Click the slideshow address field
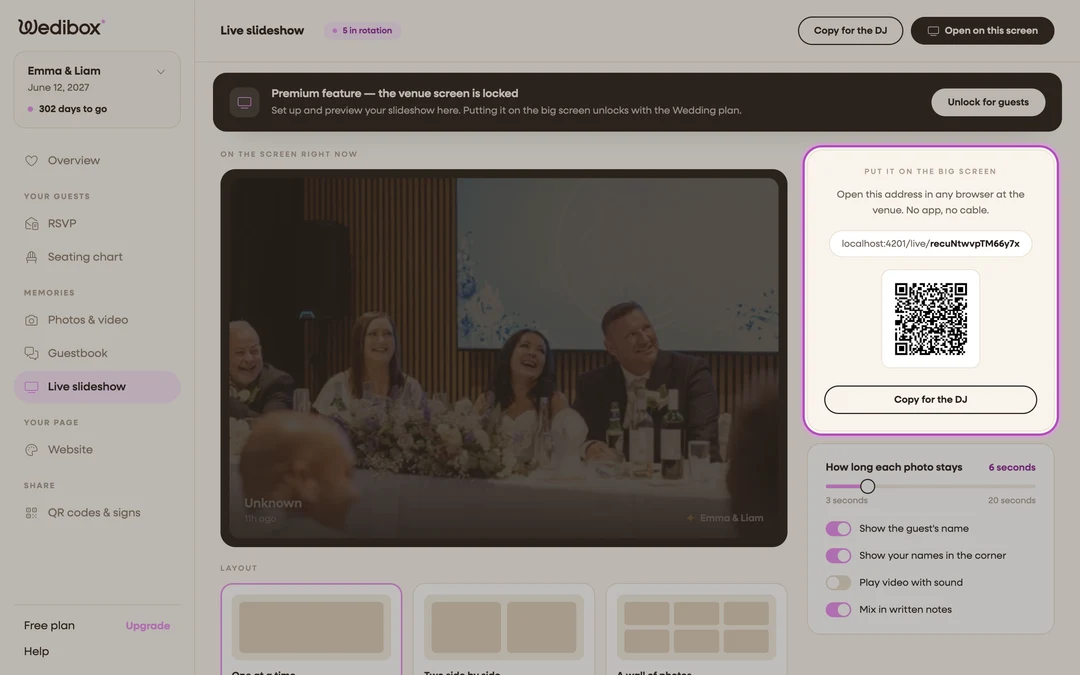 click(931, 244)
